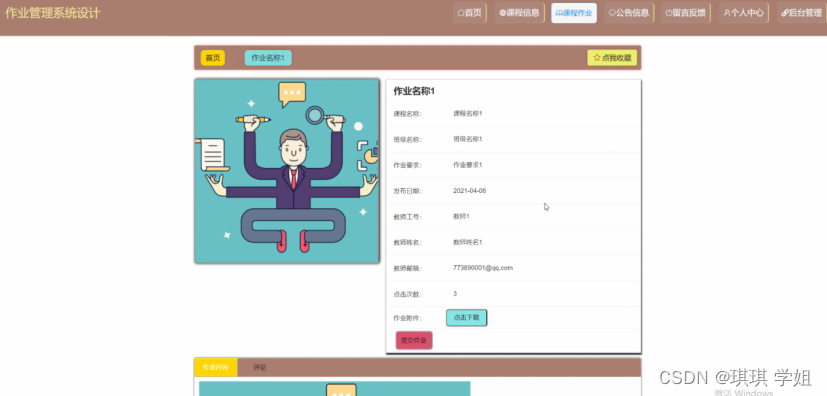
Task: Click the icon beside 课程信息
Action: pos(503,13)
